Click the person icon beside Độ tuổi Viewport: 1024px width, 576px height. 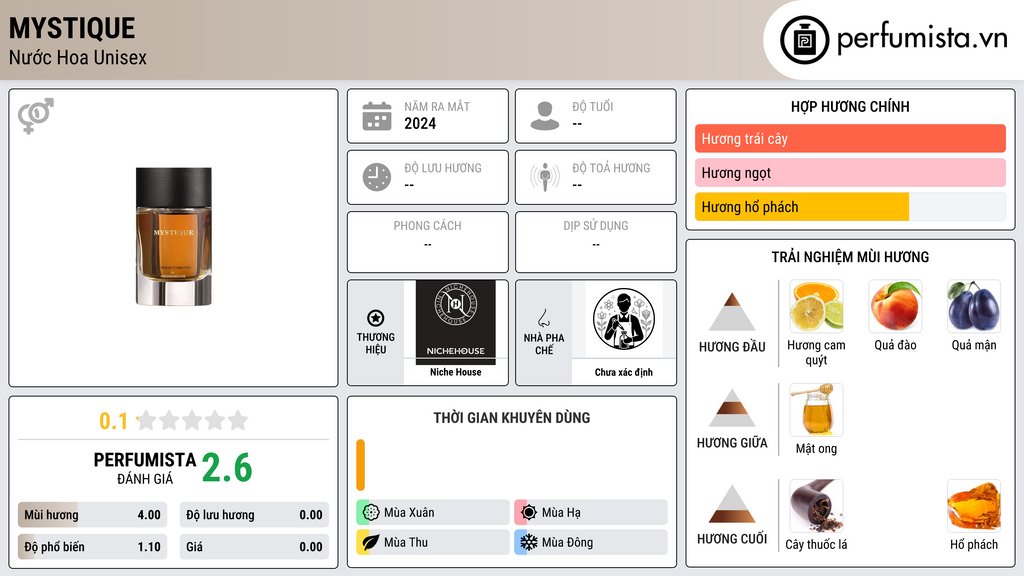(x=545, y=116)
